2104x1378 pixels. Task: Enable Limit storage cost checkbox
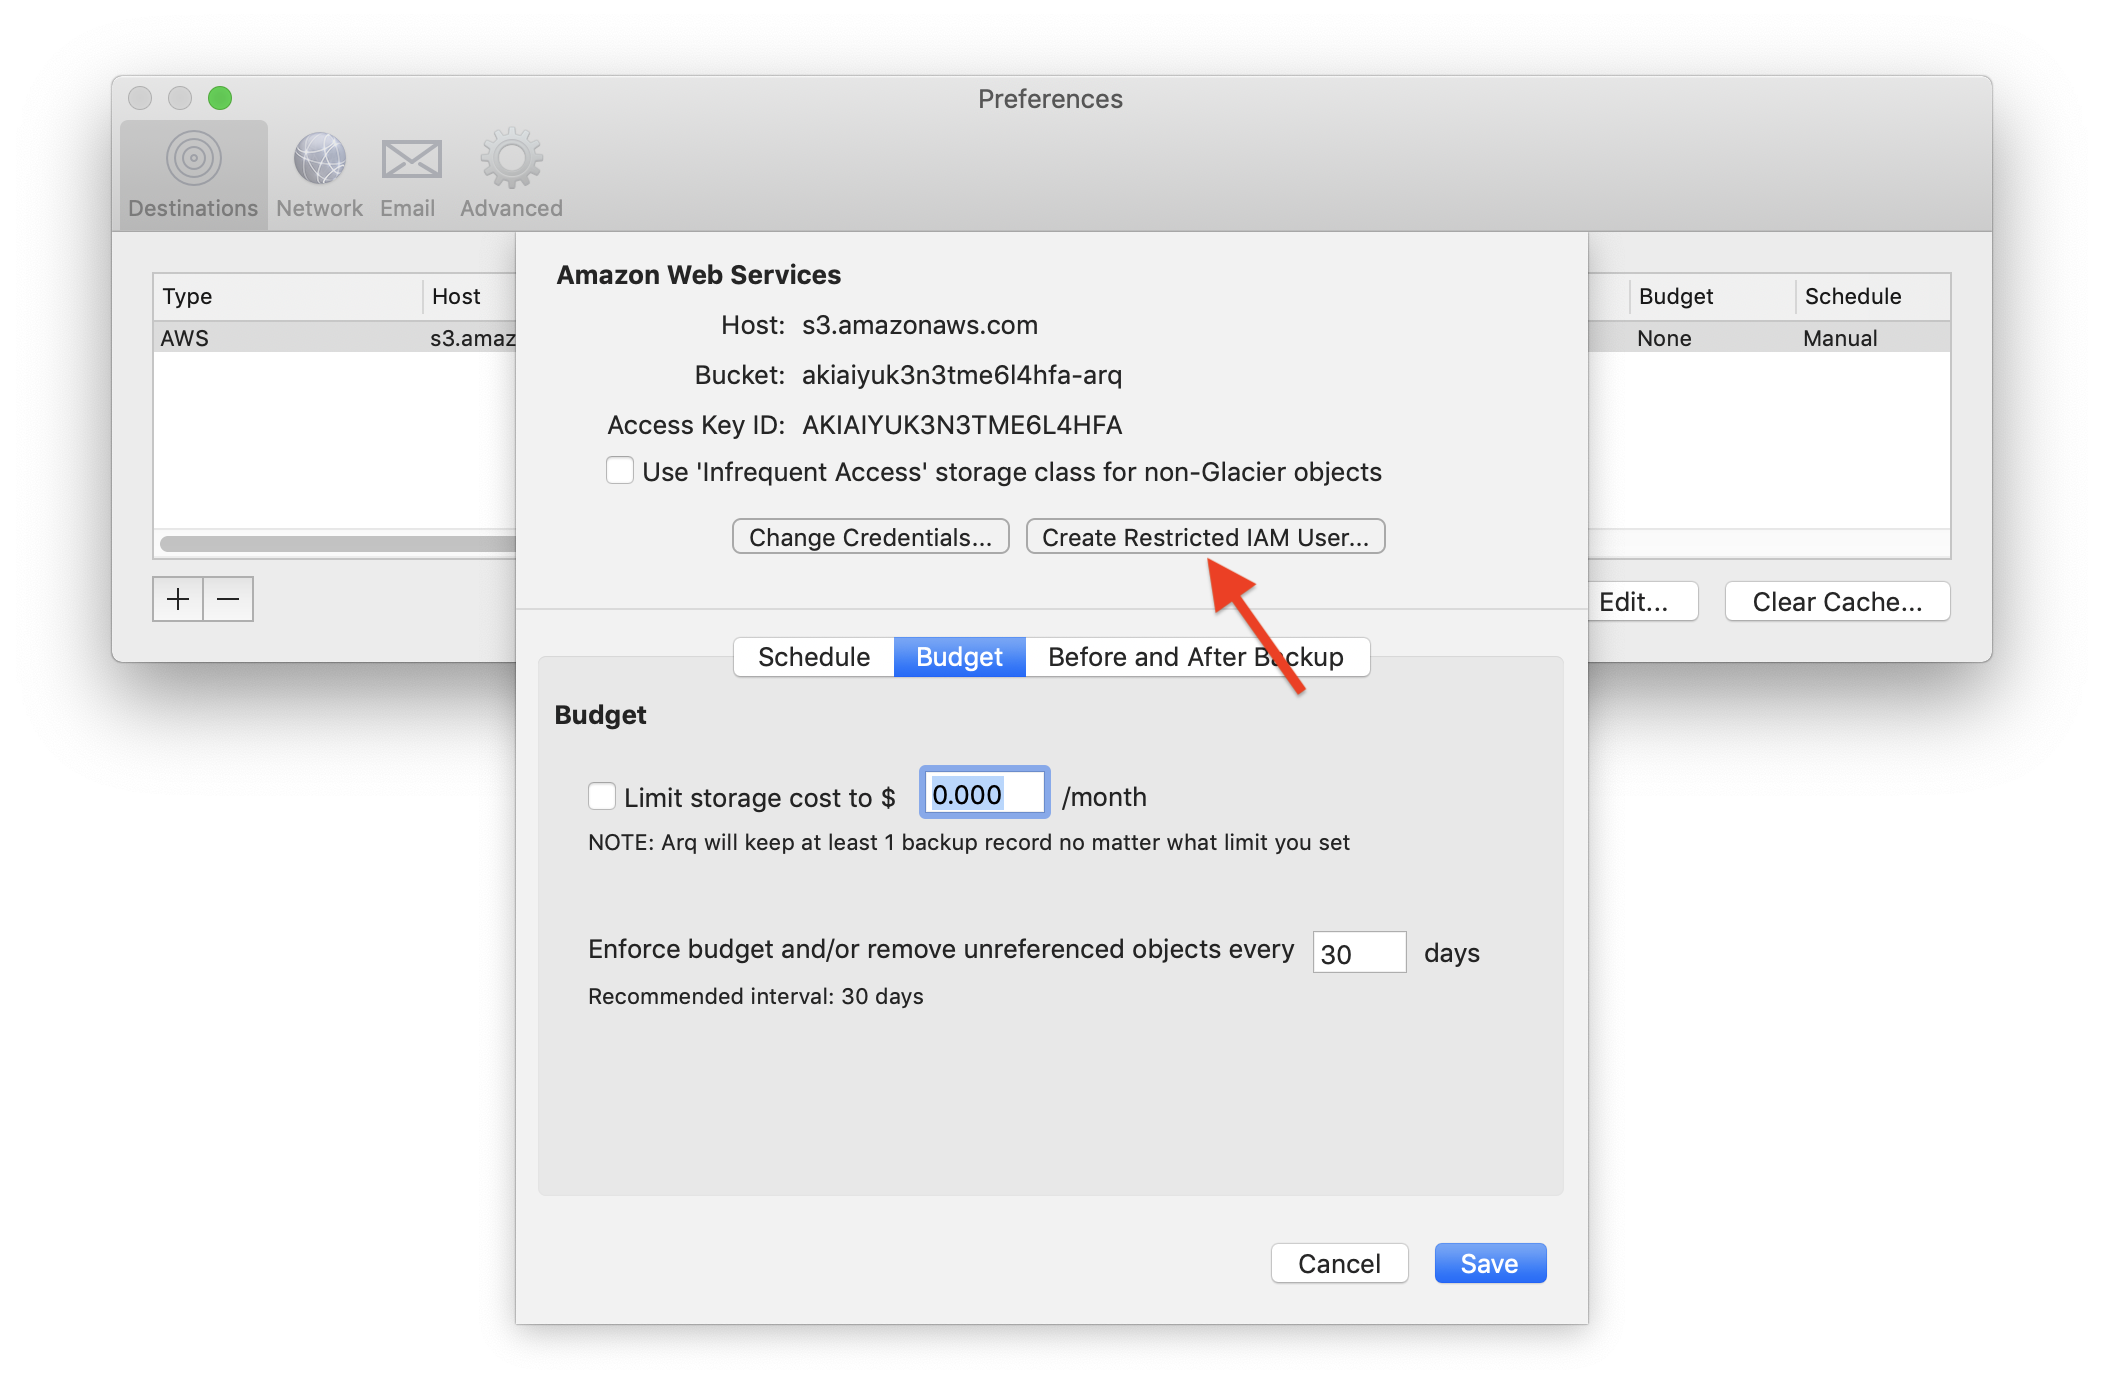tap(602, 796)
